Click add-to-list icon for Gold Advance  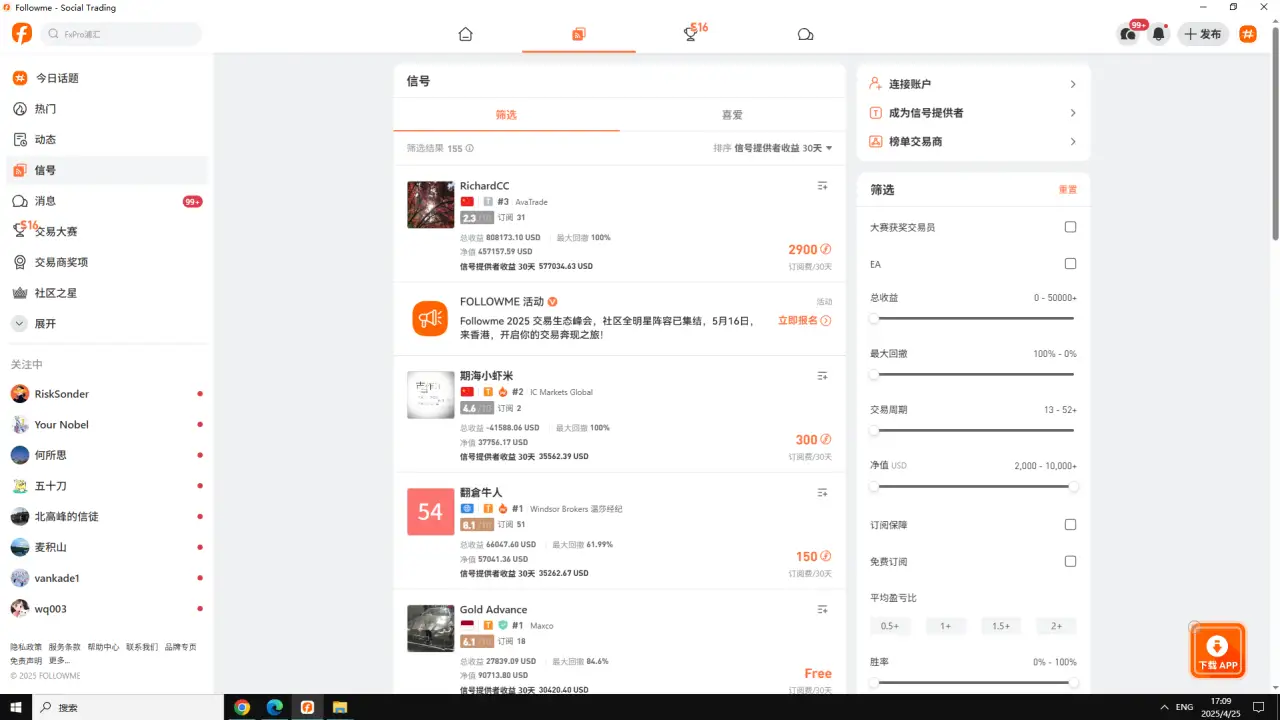point(822,609)
